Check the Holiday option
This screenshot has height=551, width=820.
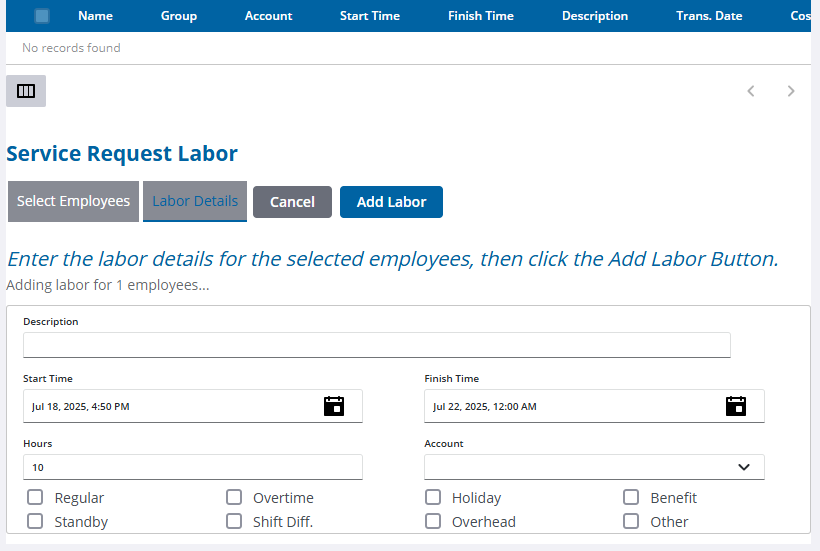pyautogui.click(x=433, y=498)
